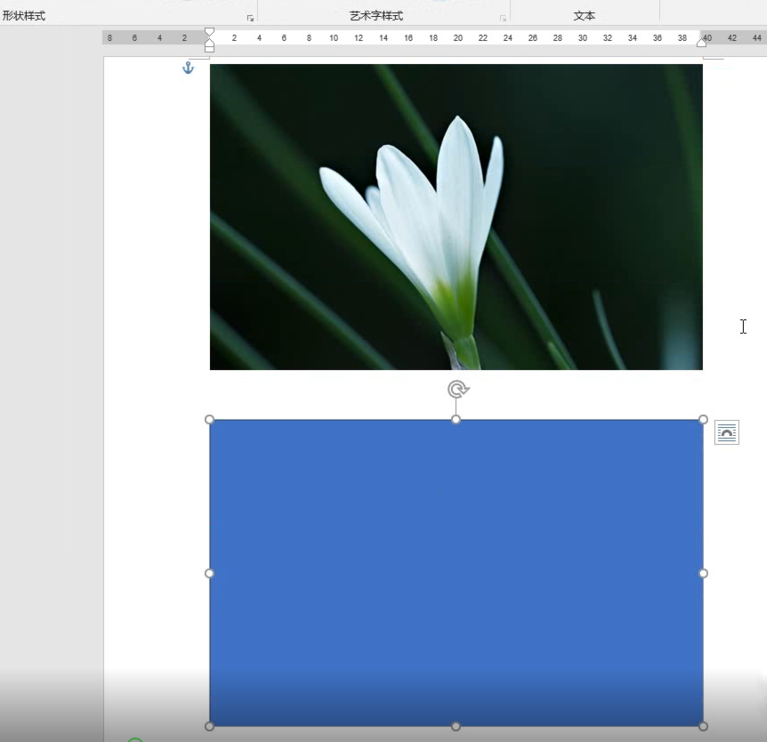Open the Layout Options button beside rectangle
Image resolution: width=767 pixels, height=742 pixels.
coord(727,433)
